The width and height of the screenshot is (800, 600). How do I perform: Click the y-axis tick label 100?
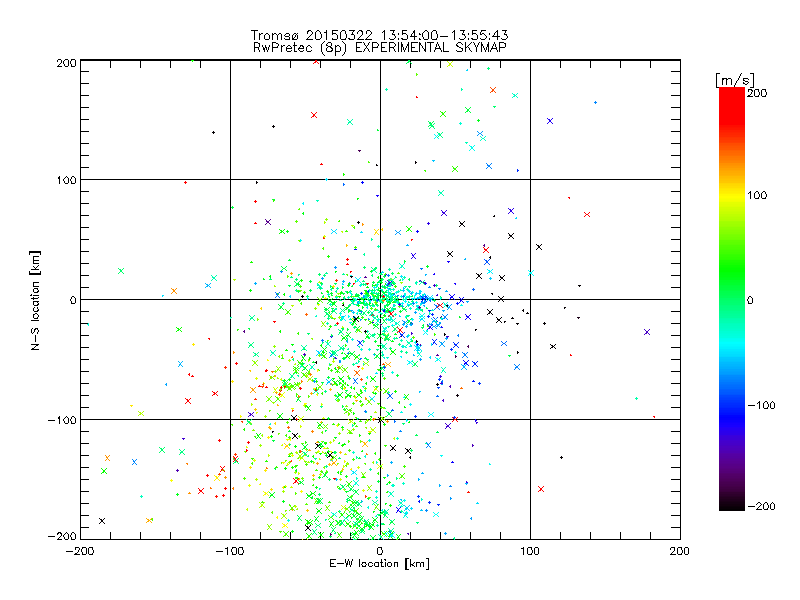point(66,180)
